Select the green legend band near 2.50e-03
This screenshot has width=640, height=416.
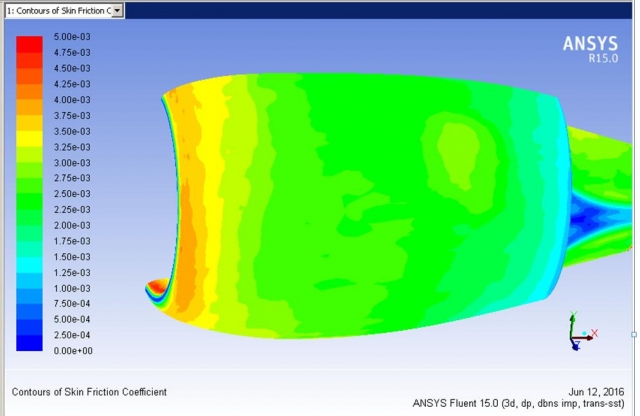click(29, 193)
